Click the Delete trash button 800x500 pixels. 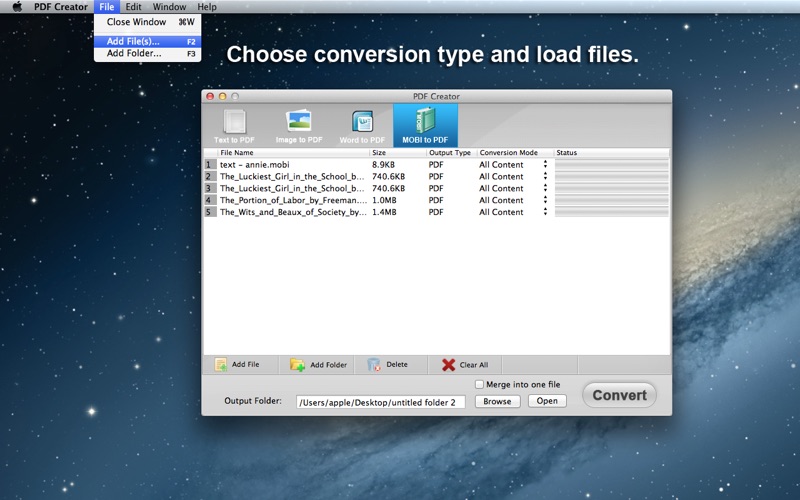[387, 364]
